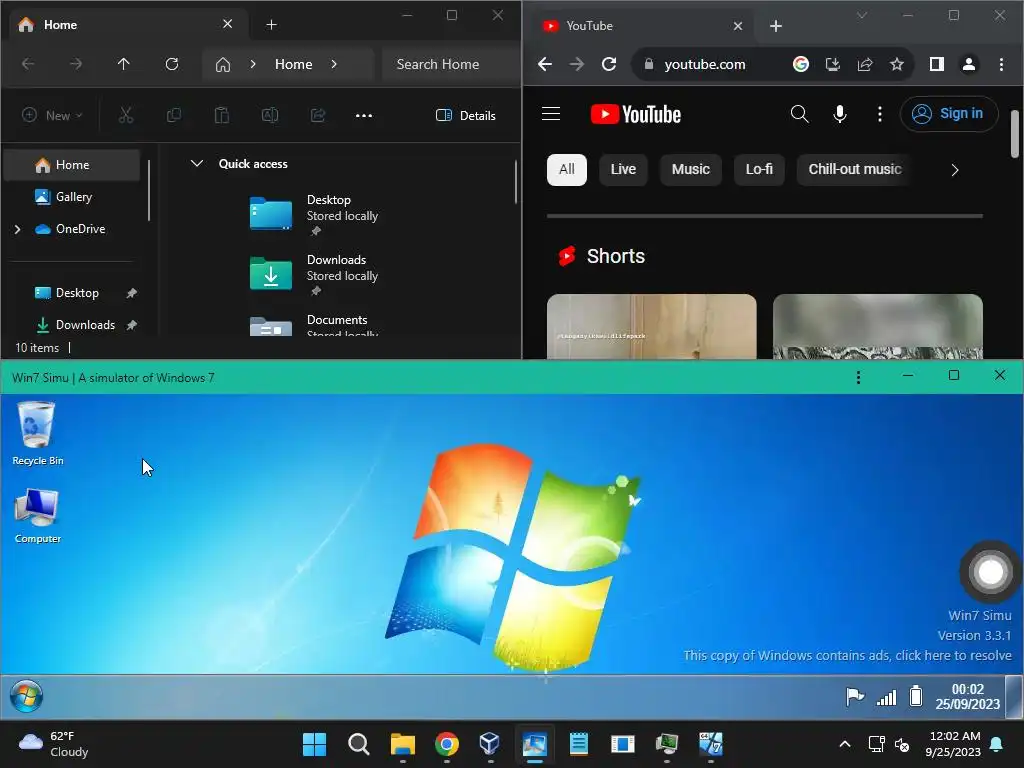Screen dimensions: 1024x768
Task: Open the New dropdown in File Explorer
Action: (x=52, y=116)
